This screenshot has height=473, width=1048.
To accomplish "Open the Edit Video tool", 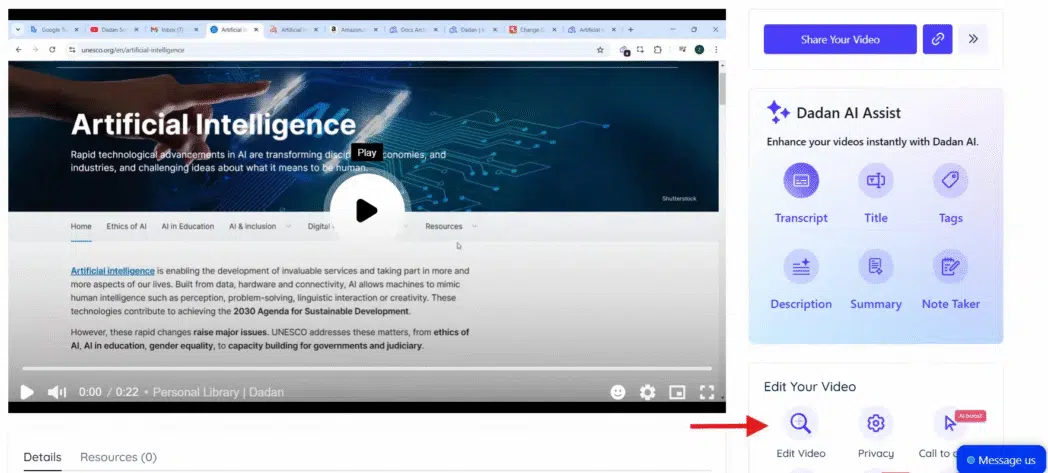I will (x=801, y=423).
